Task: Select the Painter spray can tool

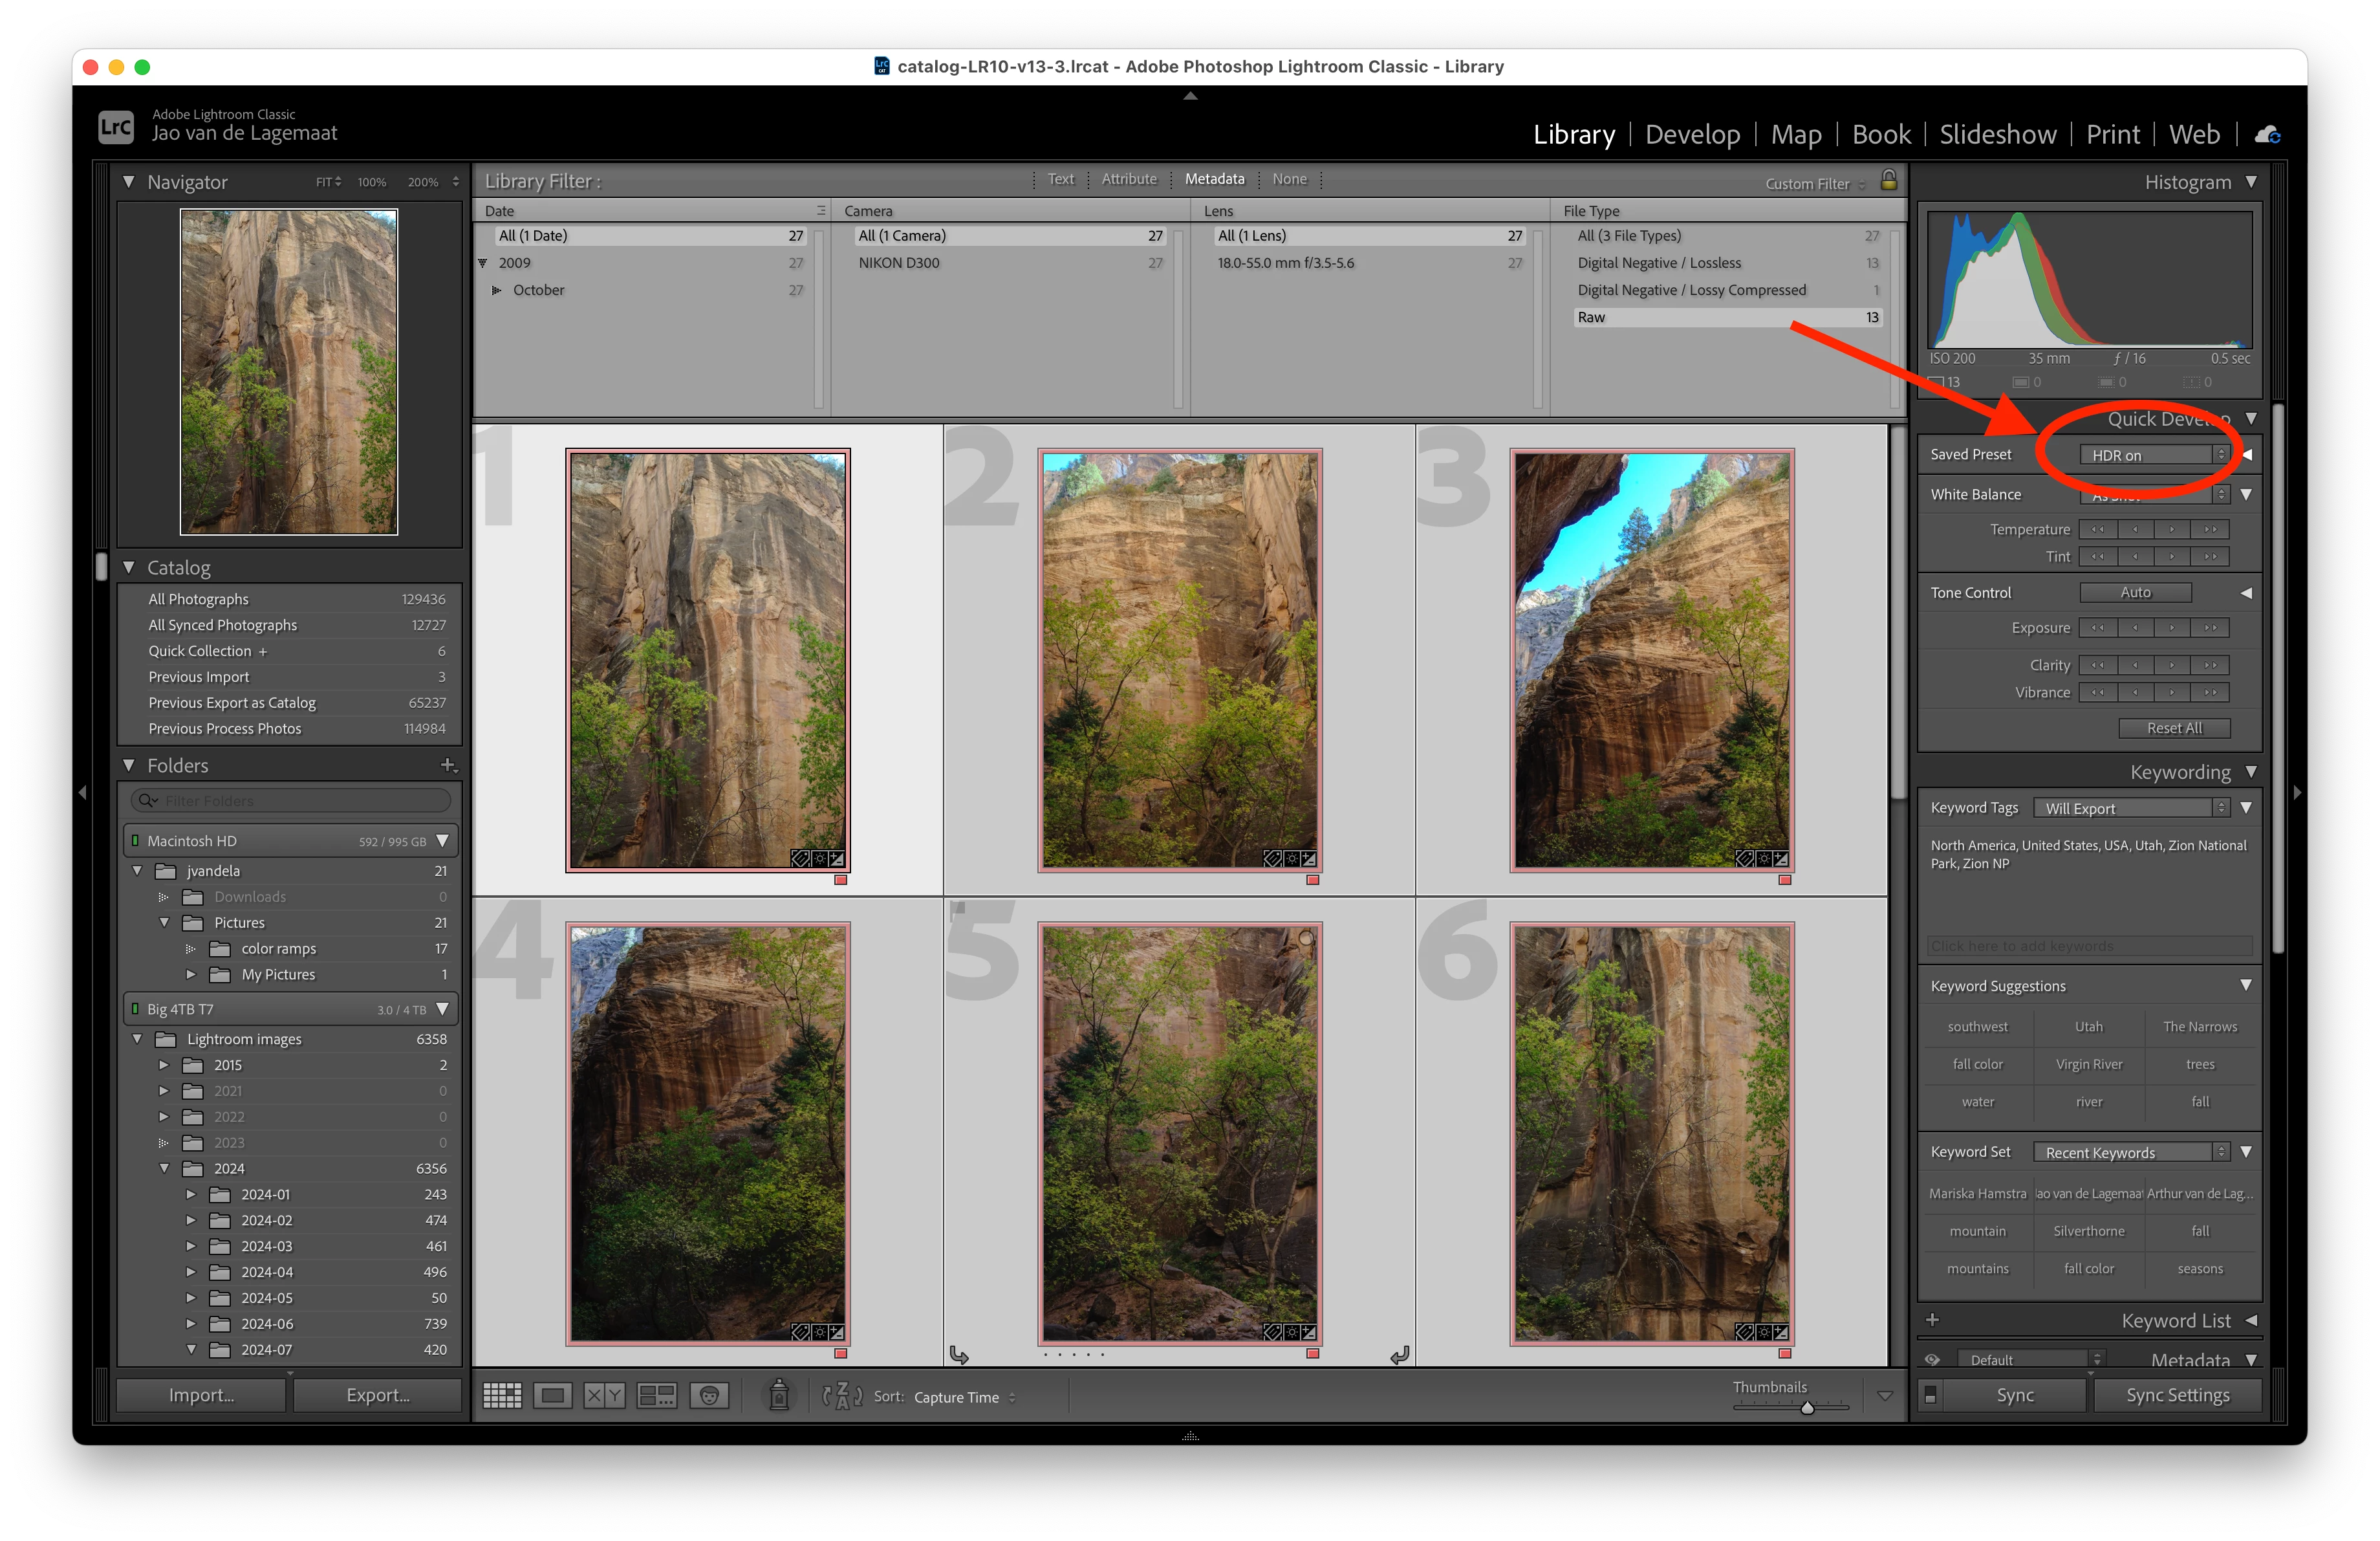Action: pyautogui.click(x=779, y=1395)
